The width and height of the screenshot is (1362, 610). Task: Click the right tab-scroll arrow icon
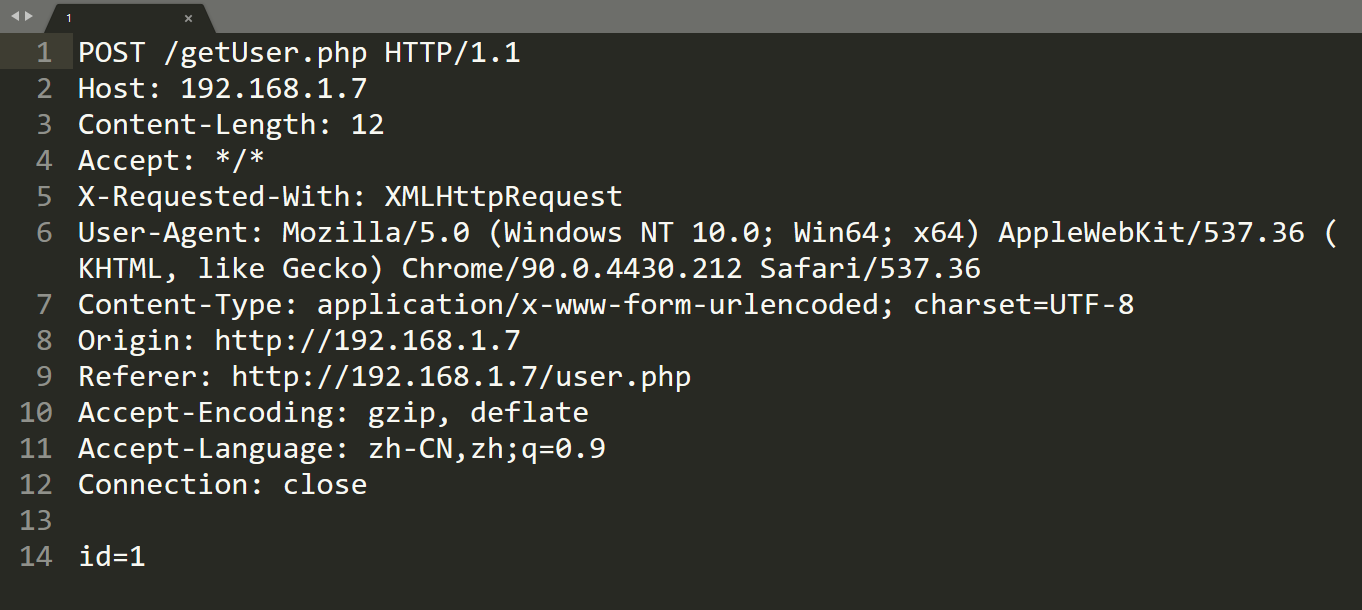click(28, 16)
